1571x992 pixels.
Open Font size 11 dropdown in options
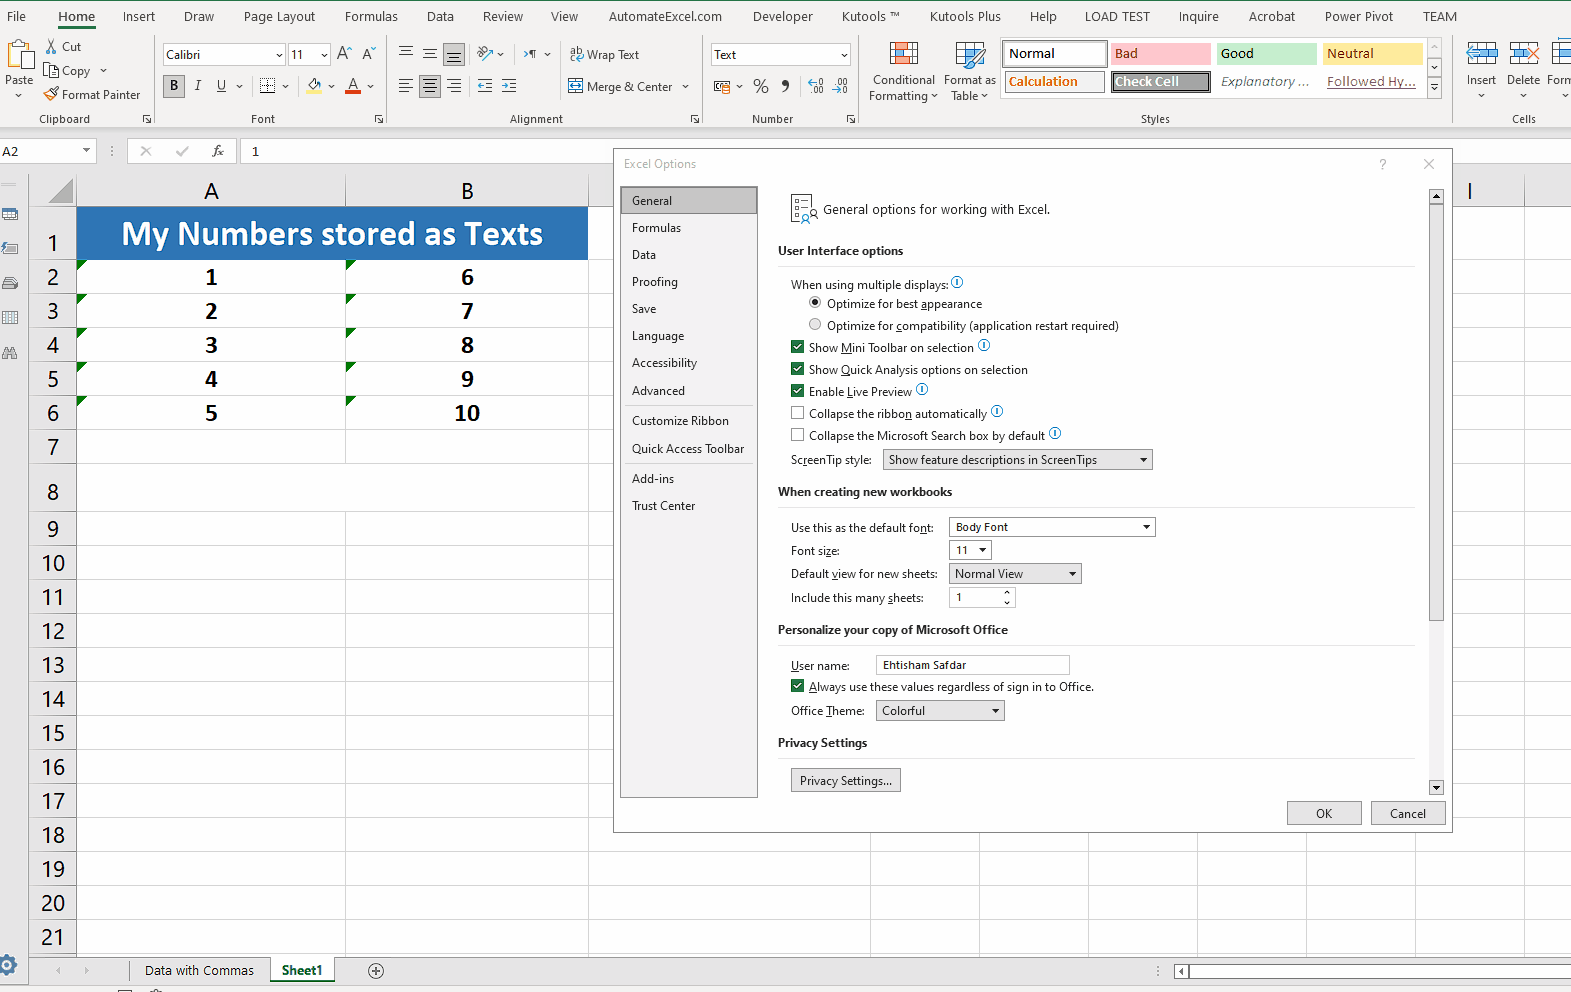[x=970, y=550]
